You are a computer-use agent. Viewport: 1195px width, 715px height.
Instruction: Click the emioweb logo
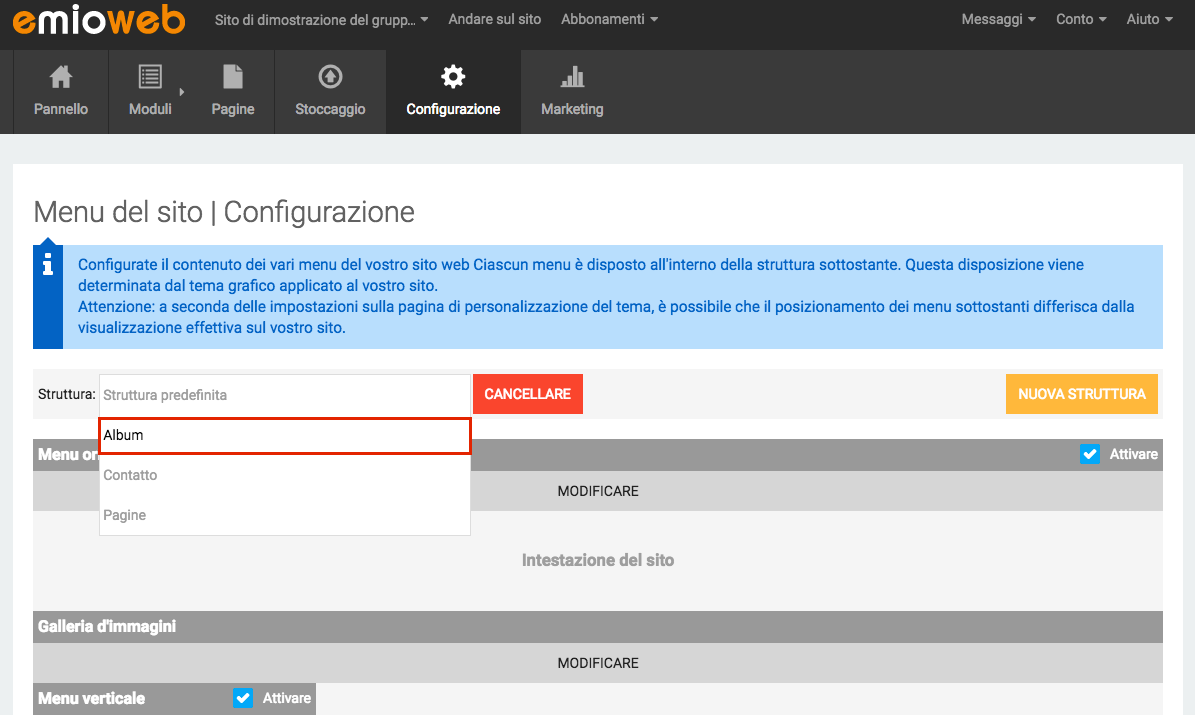point(99,19)
